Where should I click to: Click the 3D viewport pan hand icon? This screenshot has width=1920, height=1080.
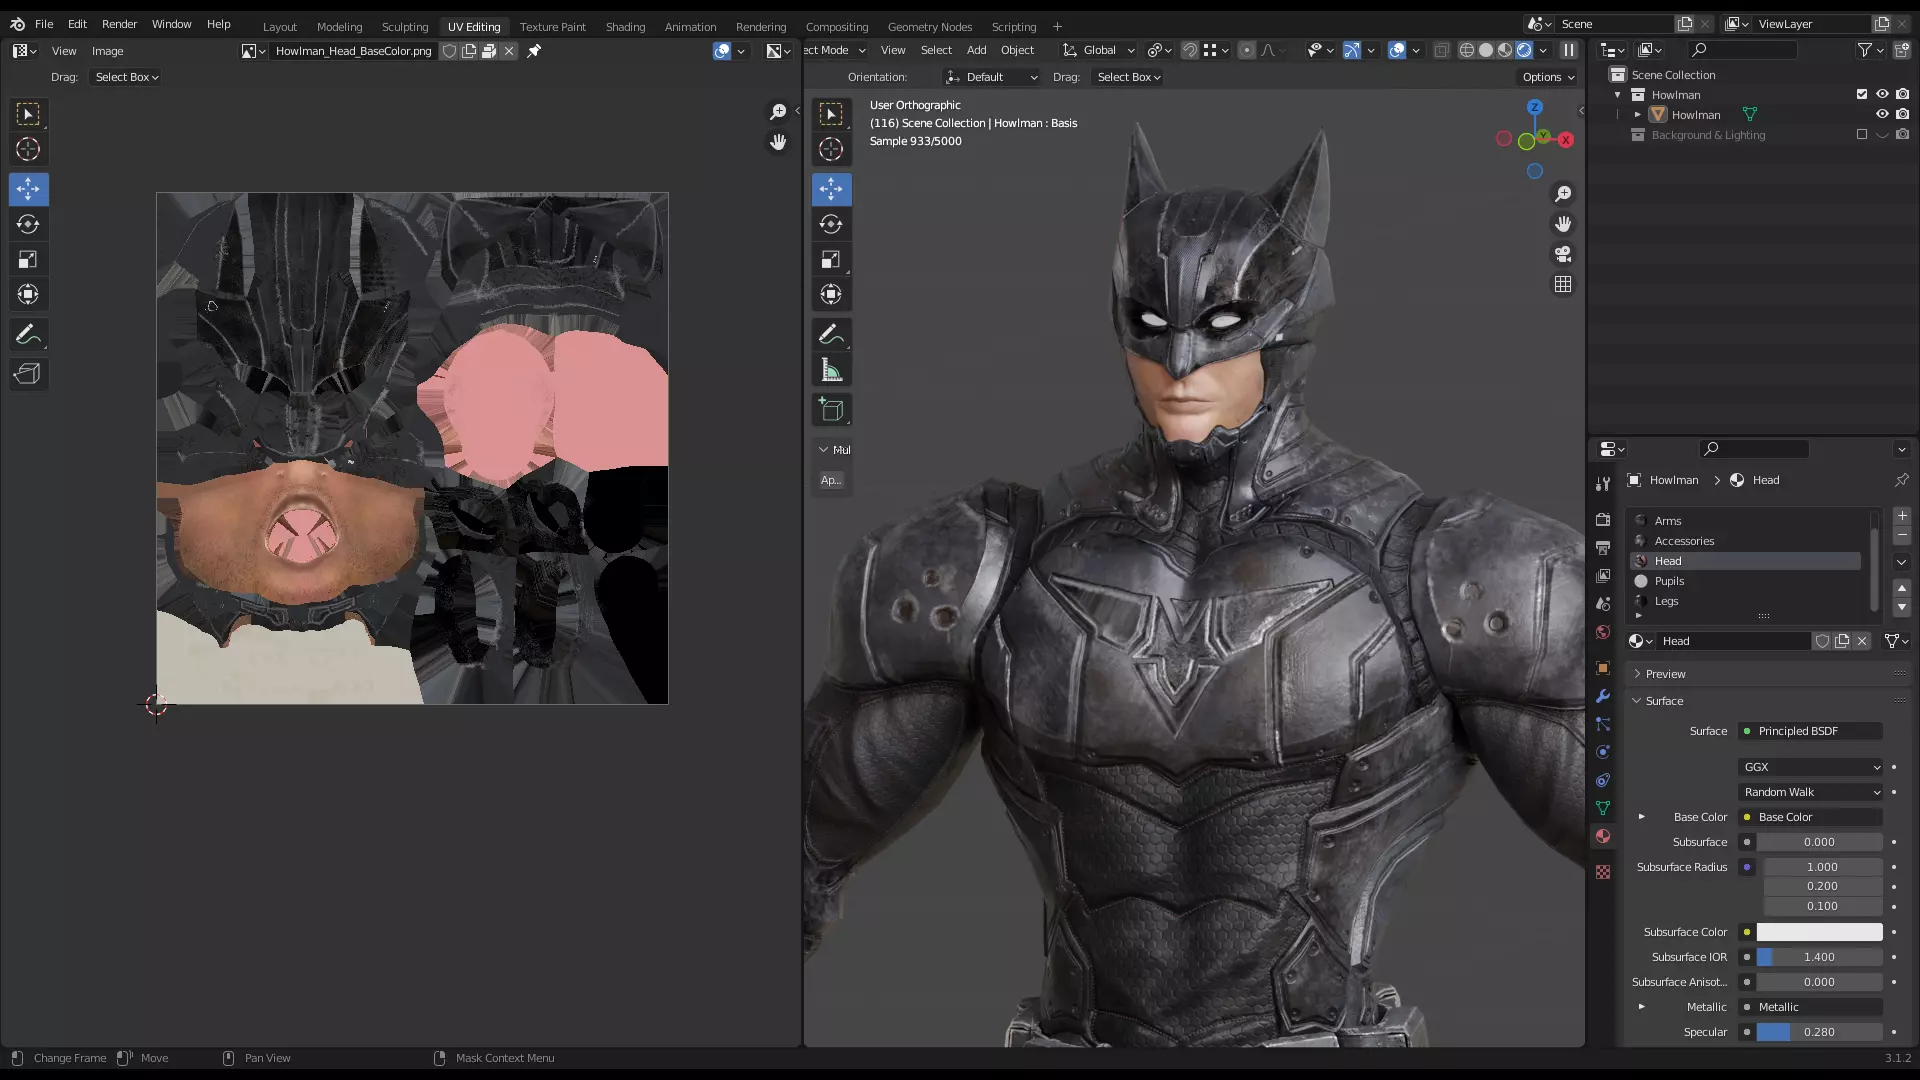coord(1563,224)
